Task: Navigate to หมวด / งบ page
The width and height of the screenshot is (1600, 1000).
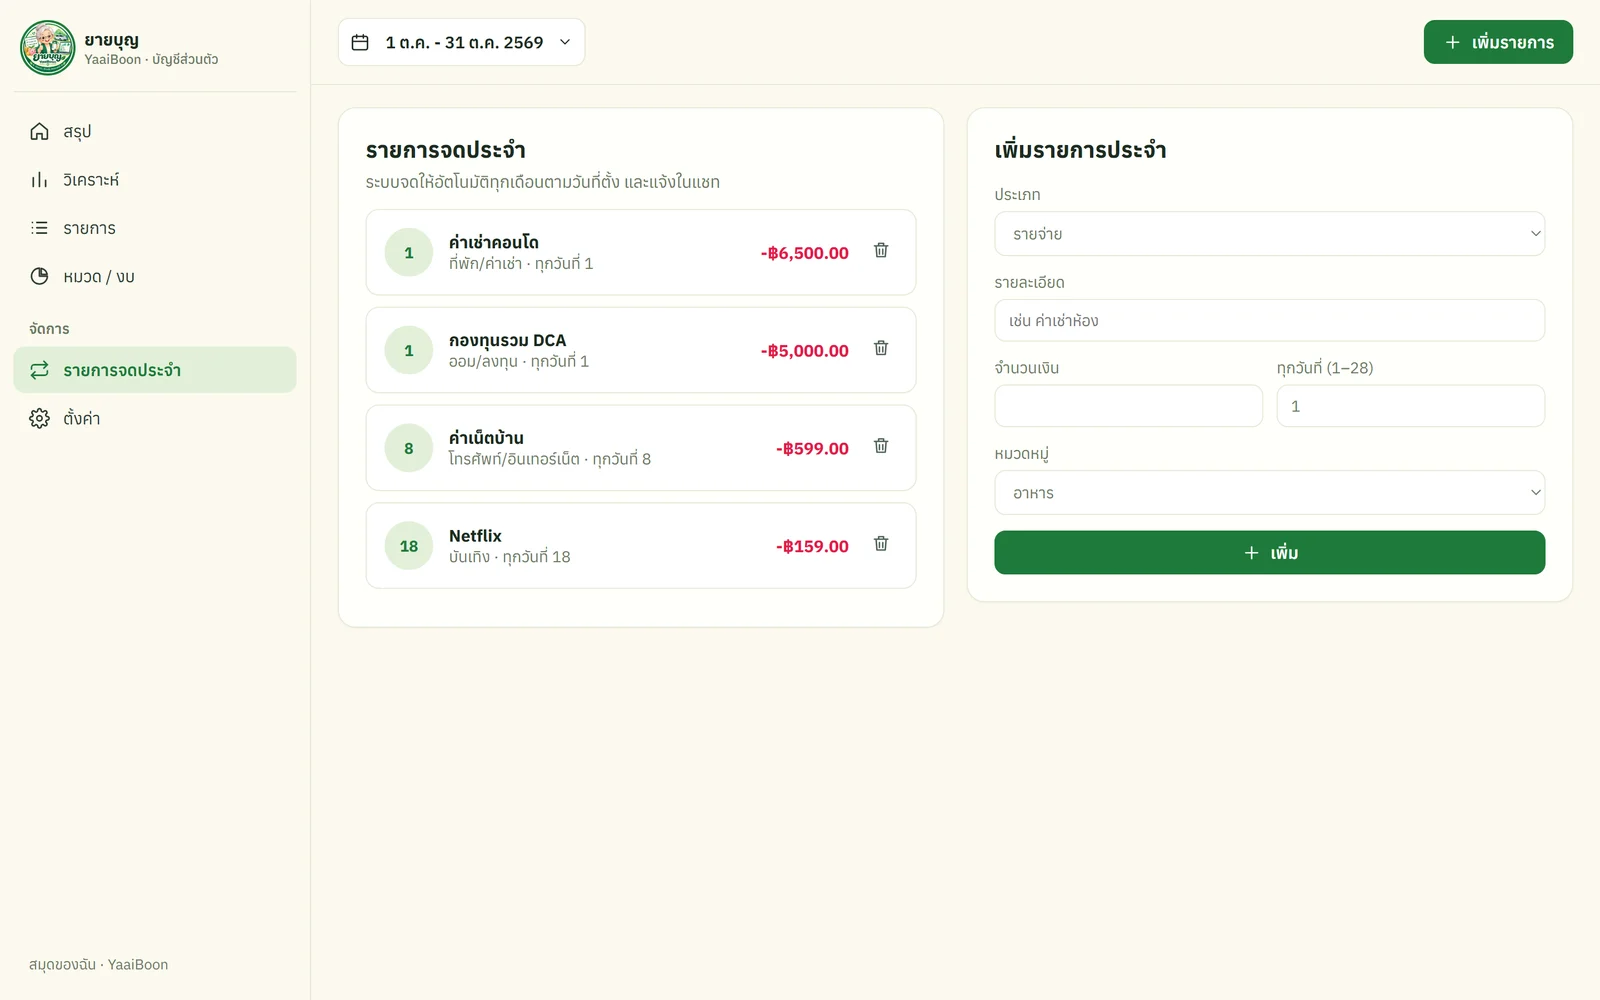Action: pos(155,276)
